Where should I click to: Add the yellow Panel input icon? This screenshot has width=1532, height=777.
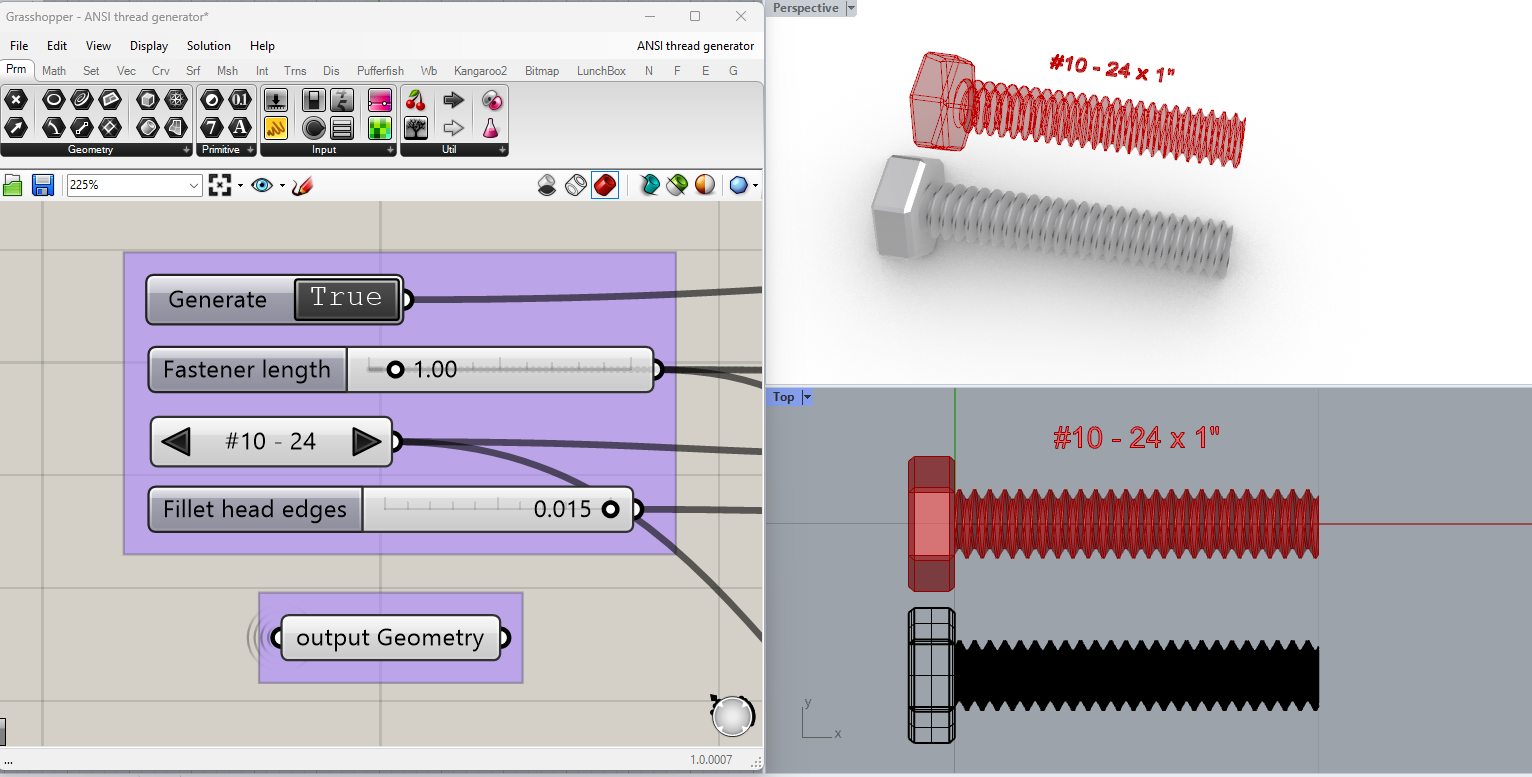pos(276,127)
